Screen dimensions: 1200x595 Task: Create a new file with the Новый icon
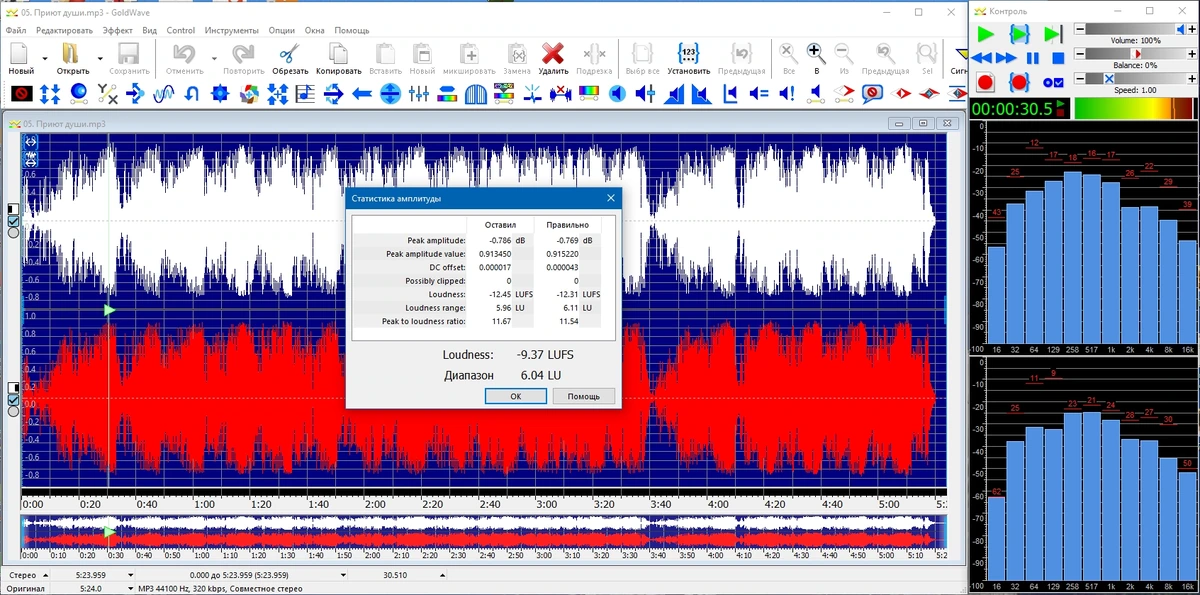(x=20, y=53)
